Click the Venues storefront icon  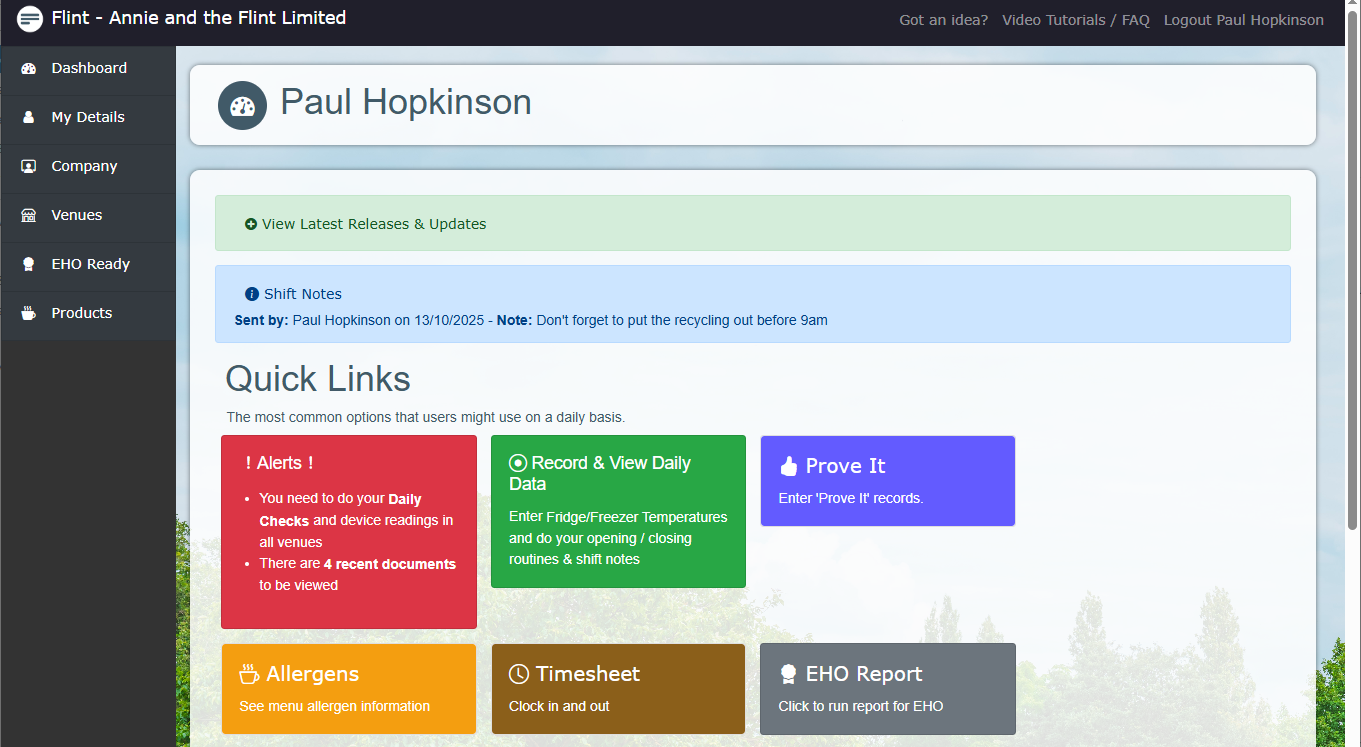tap(29, 215)
